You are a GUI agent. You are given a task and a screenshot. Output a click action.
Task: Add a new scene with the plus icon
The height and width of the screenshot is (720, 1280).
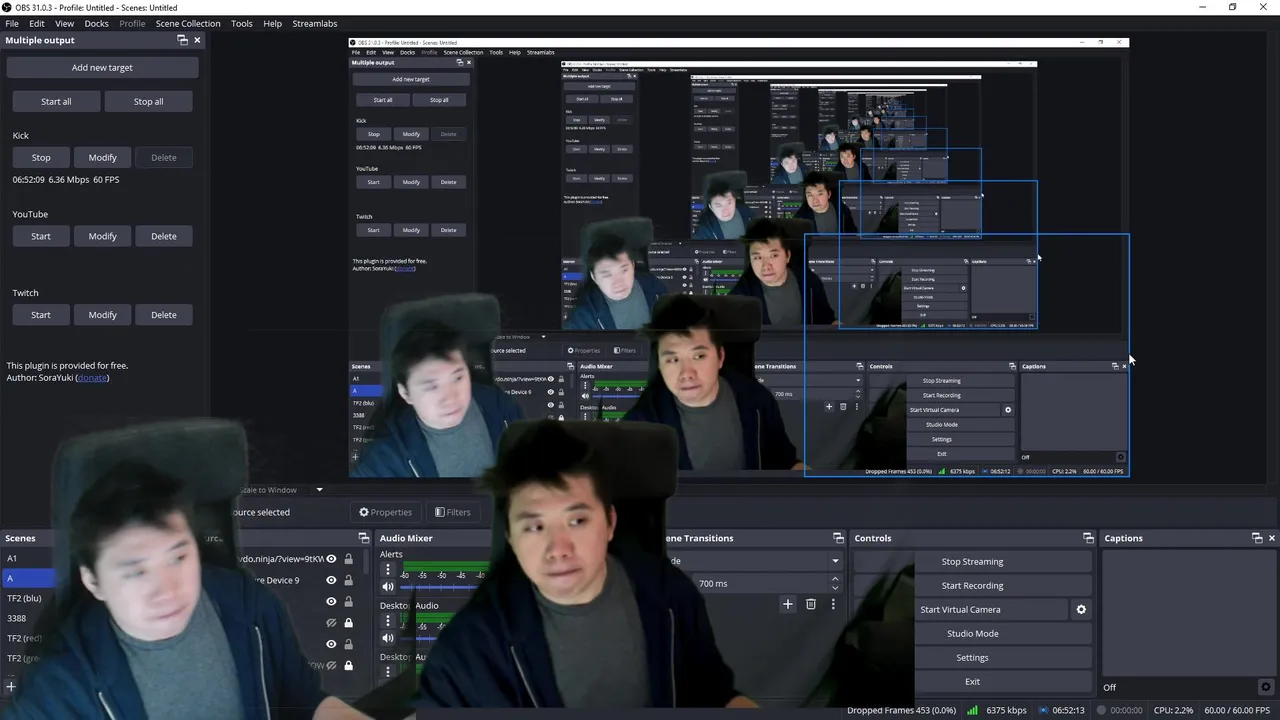[11, 687]
